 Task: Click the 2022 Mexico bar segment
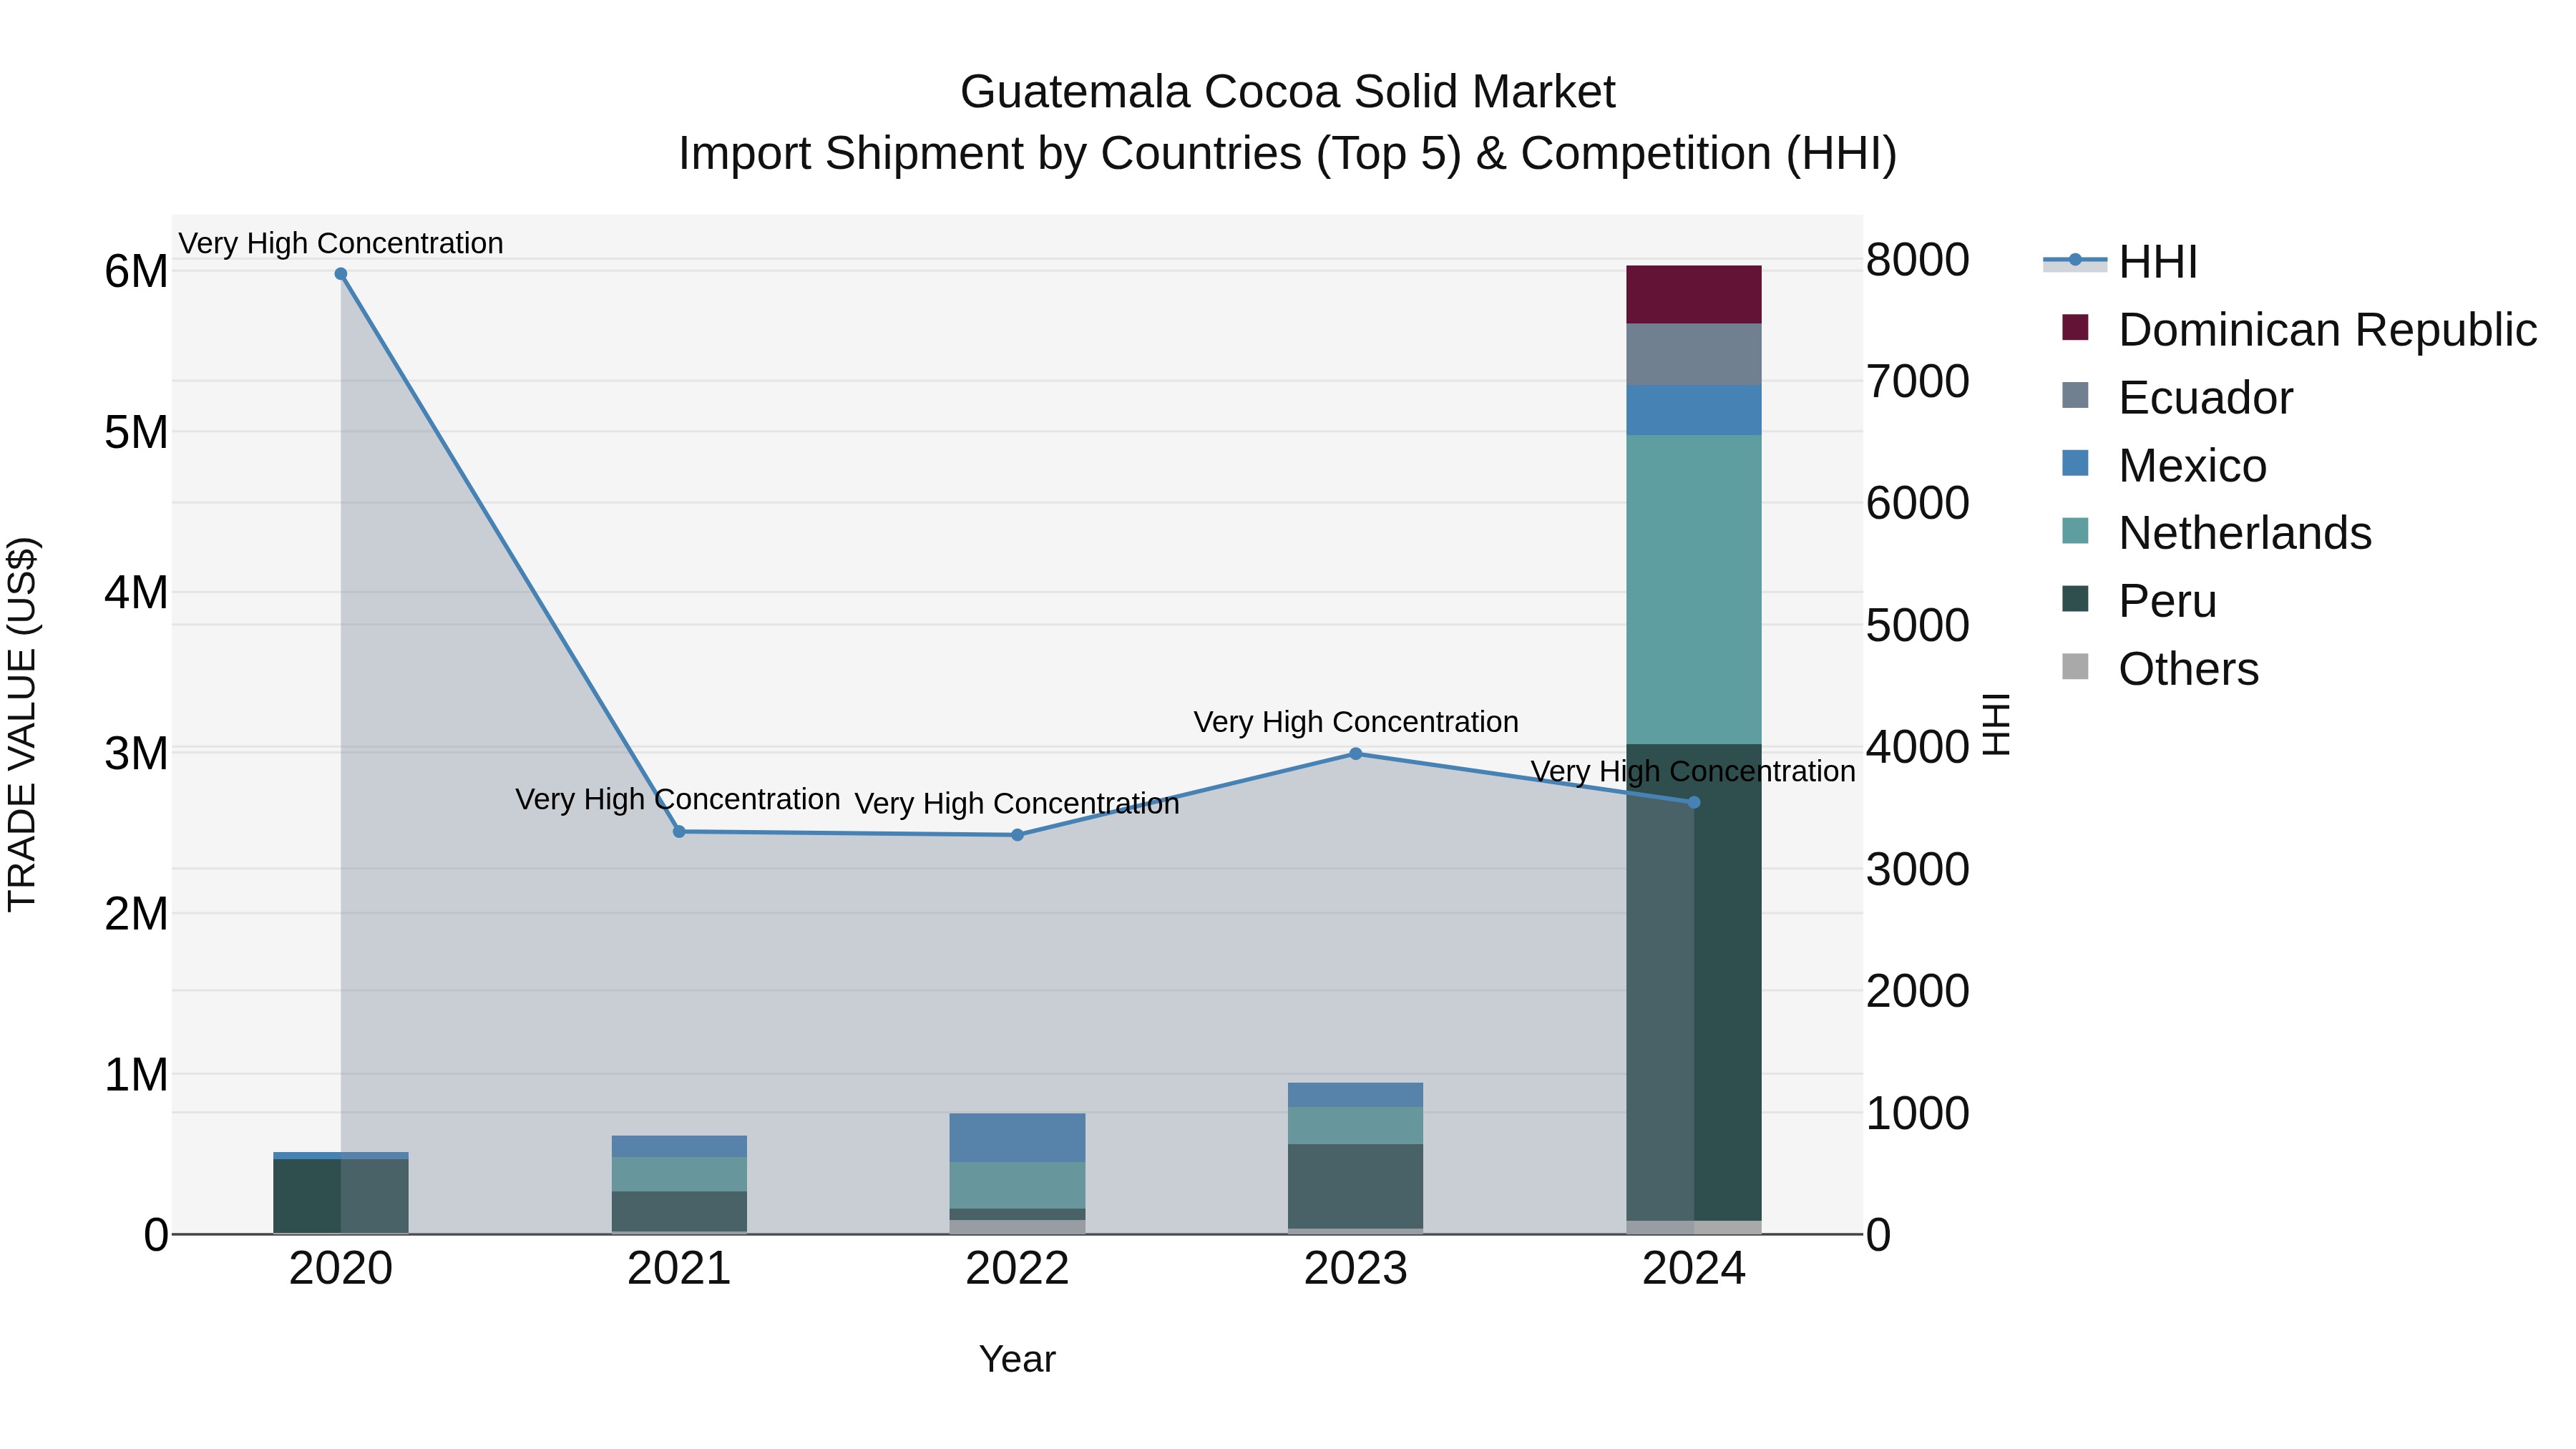pyautogui.click(x=1017, y=1138)
